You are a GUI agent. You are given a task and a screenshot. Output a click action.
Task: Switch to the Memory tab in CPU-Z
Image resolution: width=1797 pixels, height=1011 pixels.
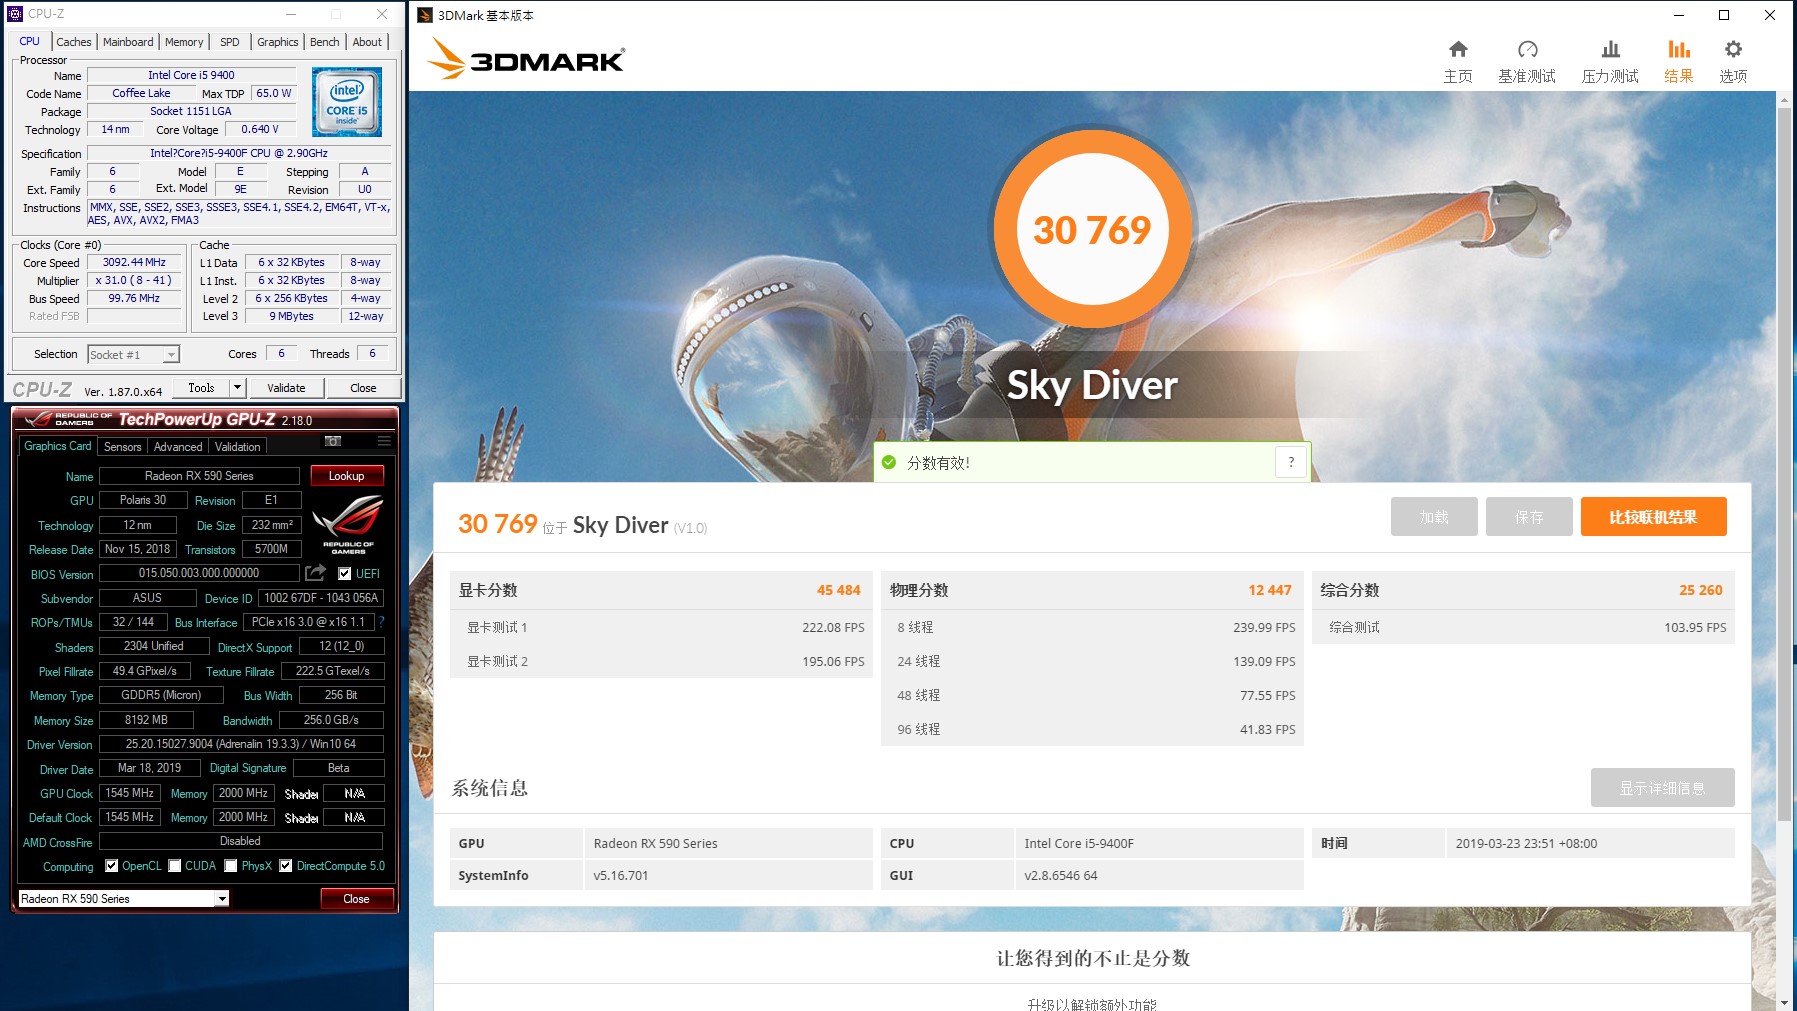pyautogui.click(x=184, y=42)
